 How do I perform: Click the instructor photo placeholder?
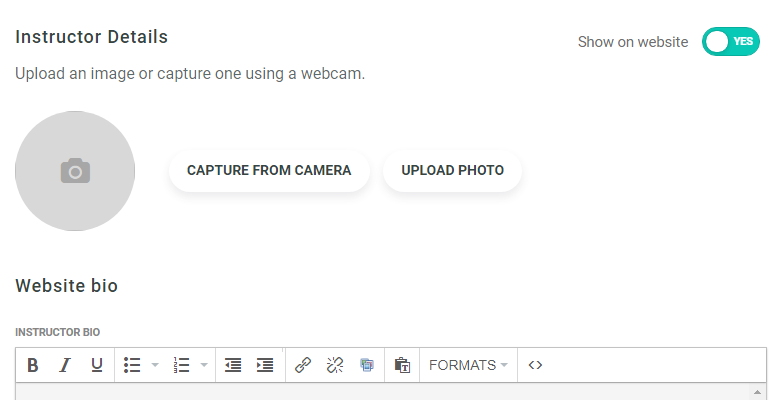coord(75,171)
